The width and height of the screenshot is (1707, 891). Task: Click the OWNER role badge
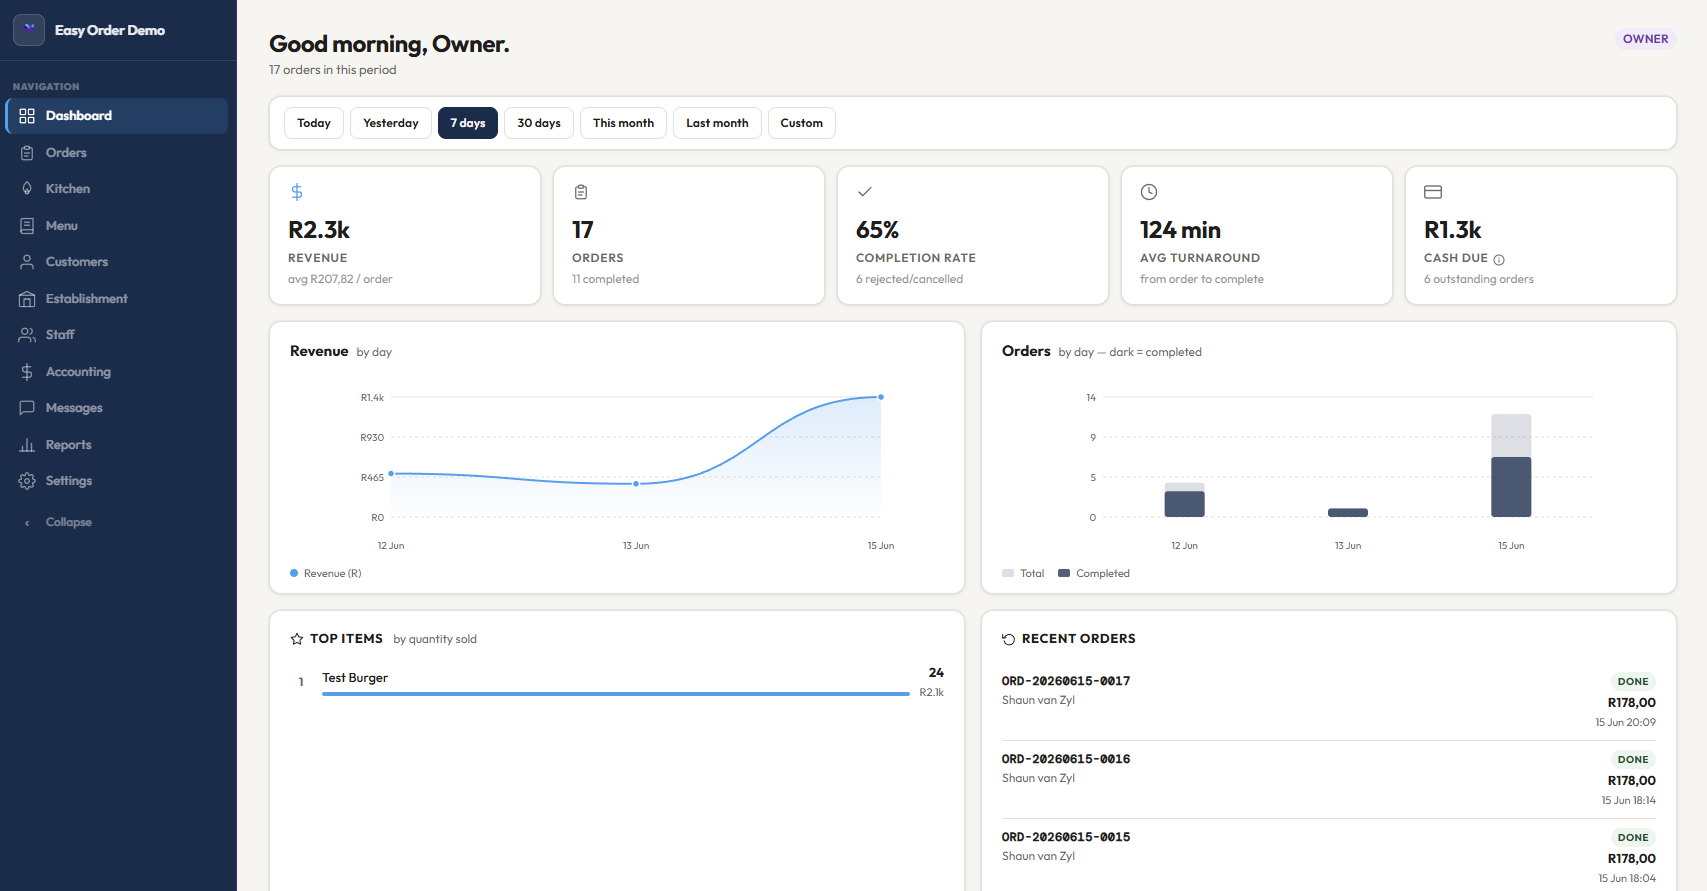(x=1646, y=39)
